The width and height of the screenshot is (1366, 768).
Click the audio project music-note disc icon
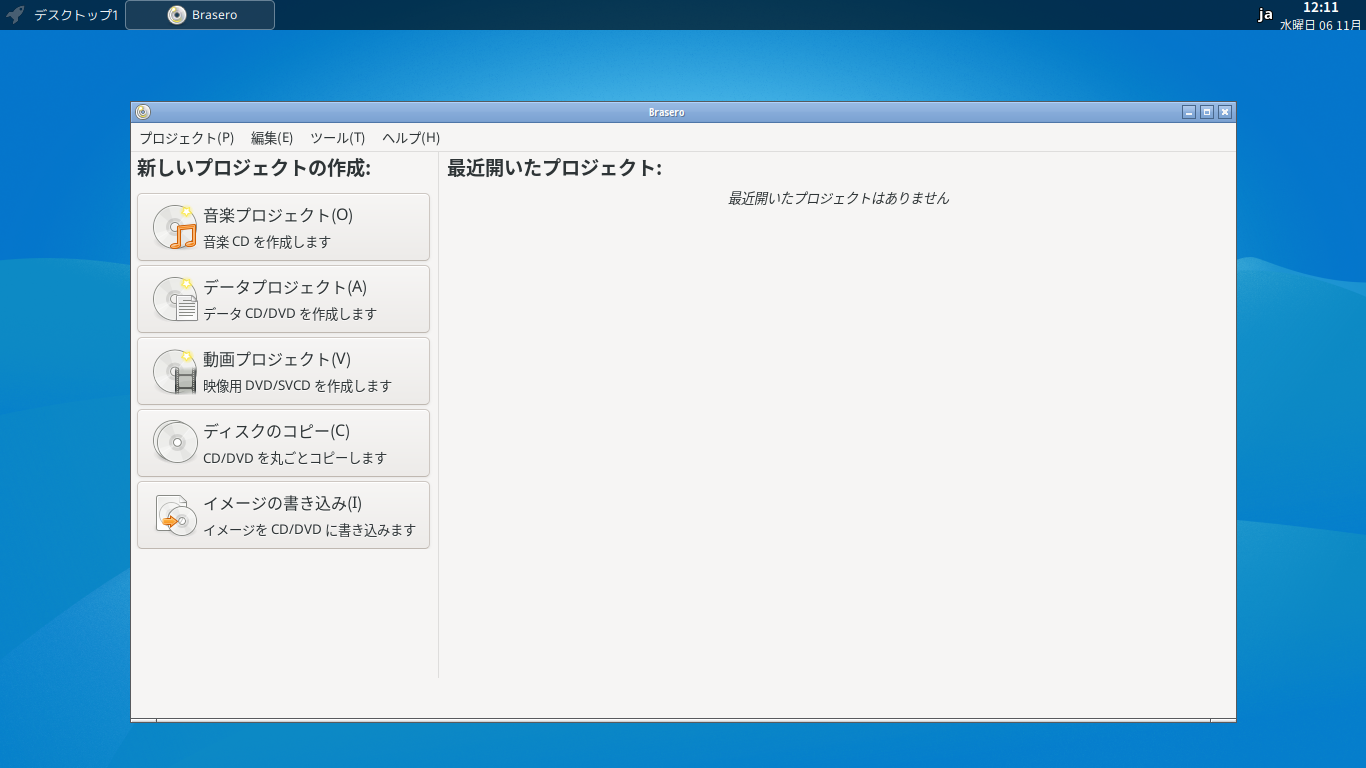click(x=175, y=227)
